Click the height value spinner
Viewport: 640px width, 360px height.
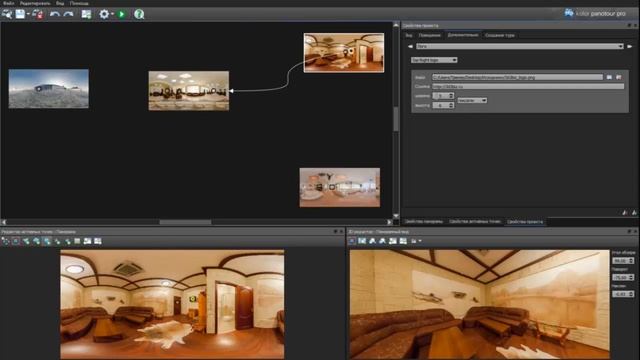pos(443,105)
